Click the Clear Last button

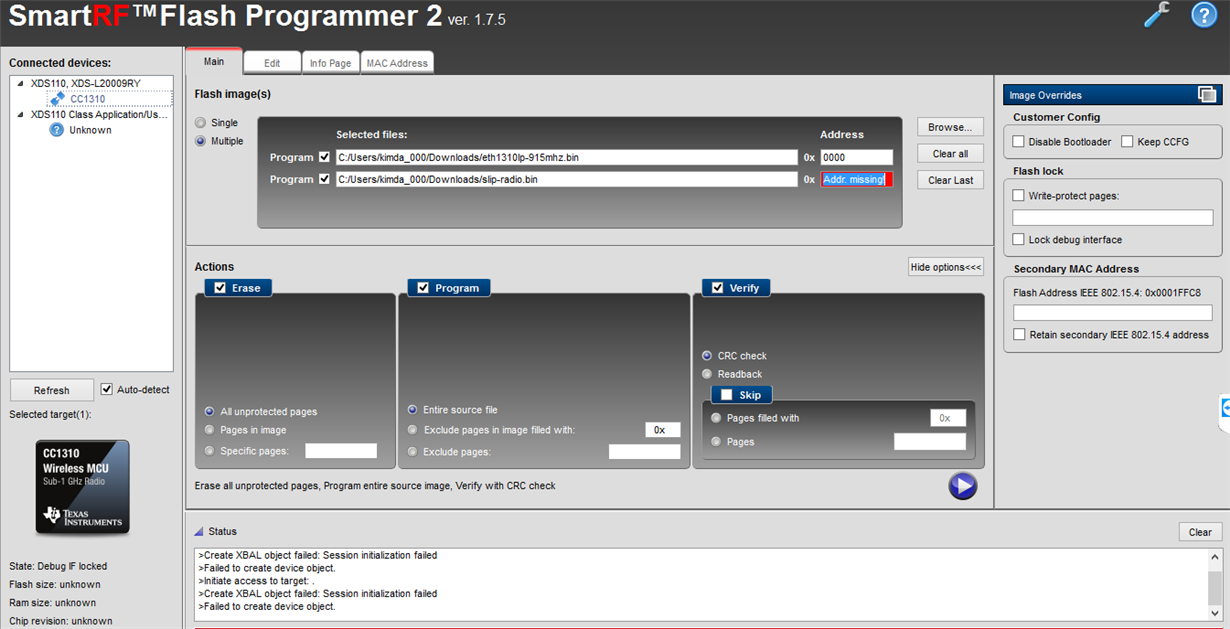point(950,180)
